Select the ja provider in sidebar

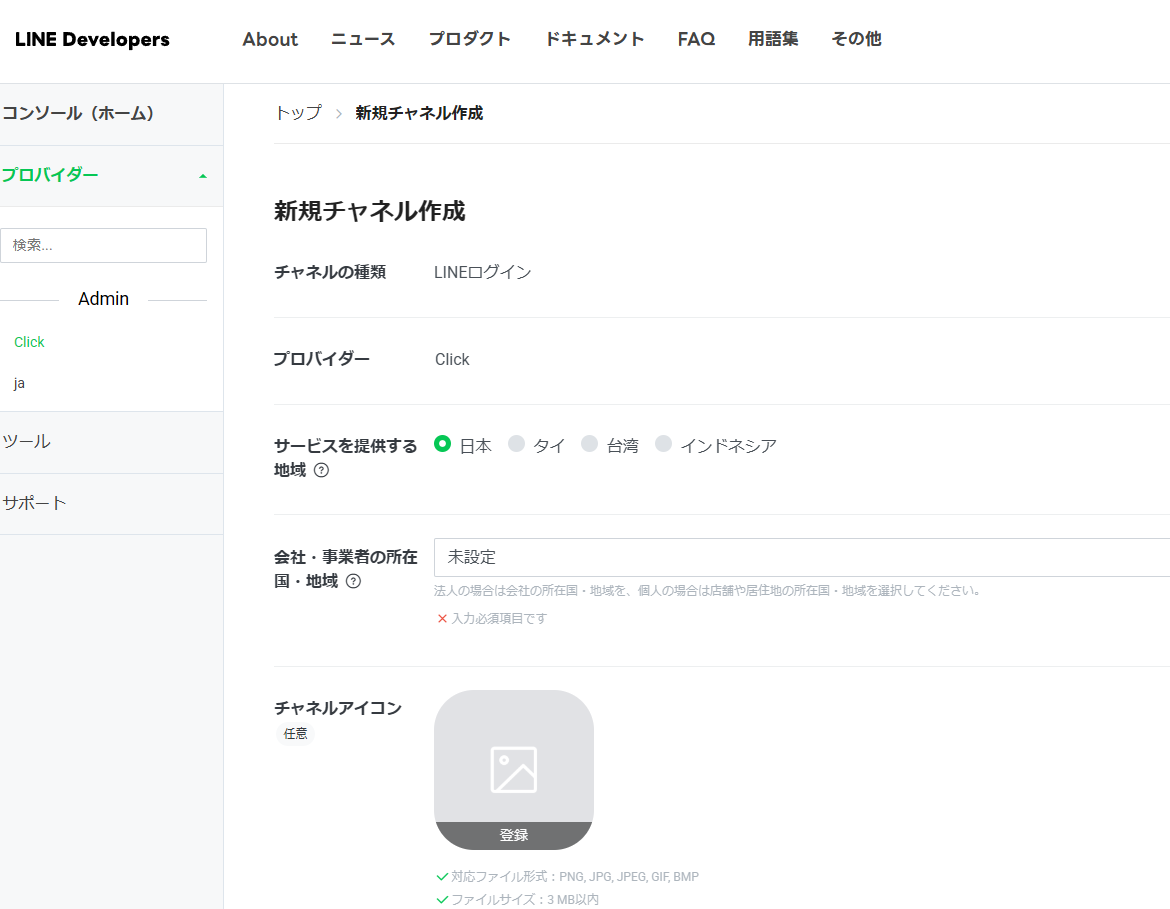20,383
